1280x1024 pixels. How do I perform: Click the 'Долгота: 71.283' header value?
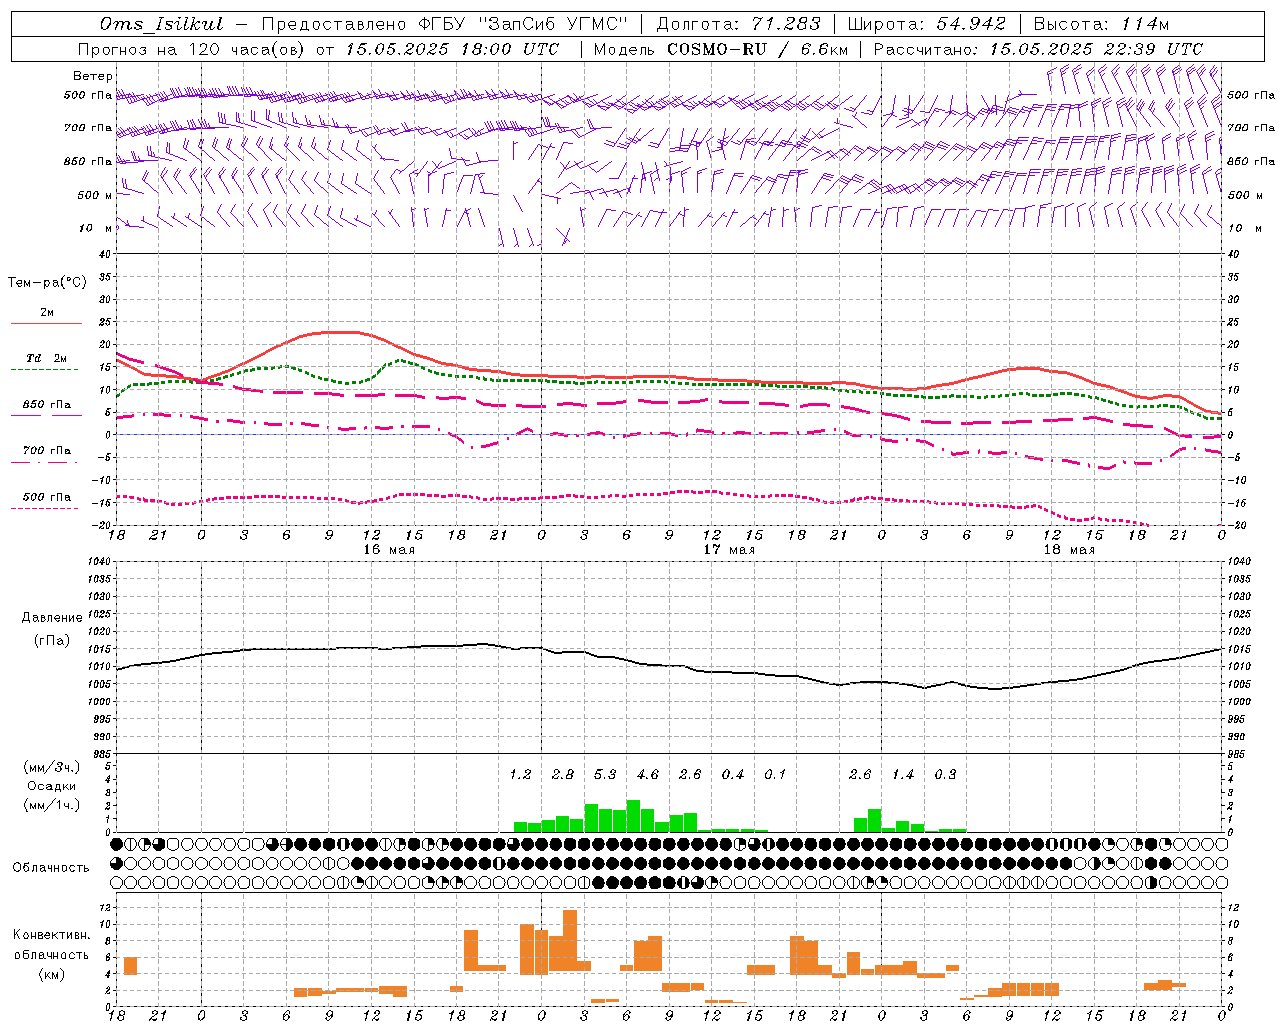(738, 24)
